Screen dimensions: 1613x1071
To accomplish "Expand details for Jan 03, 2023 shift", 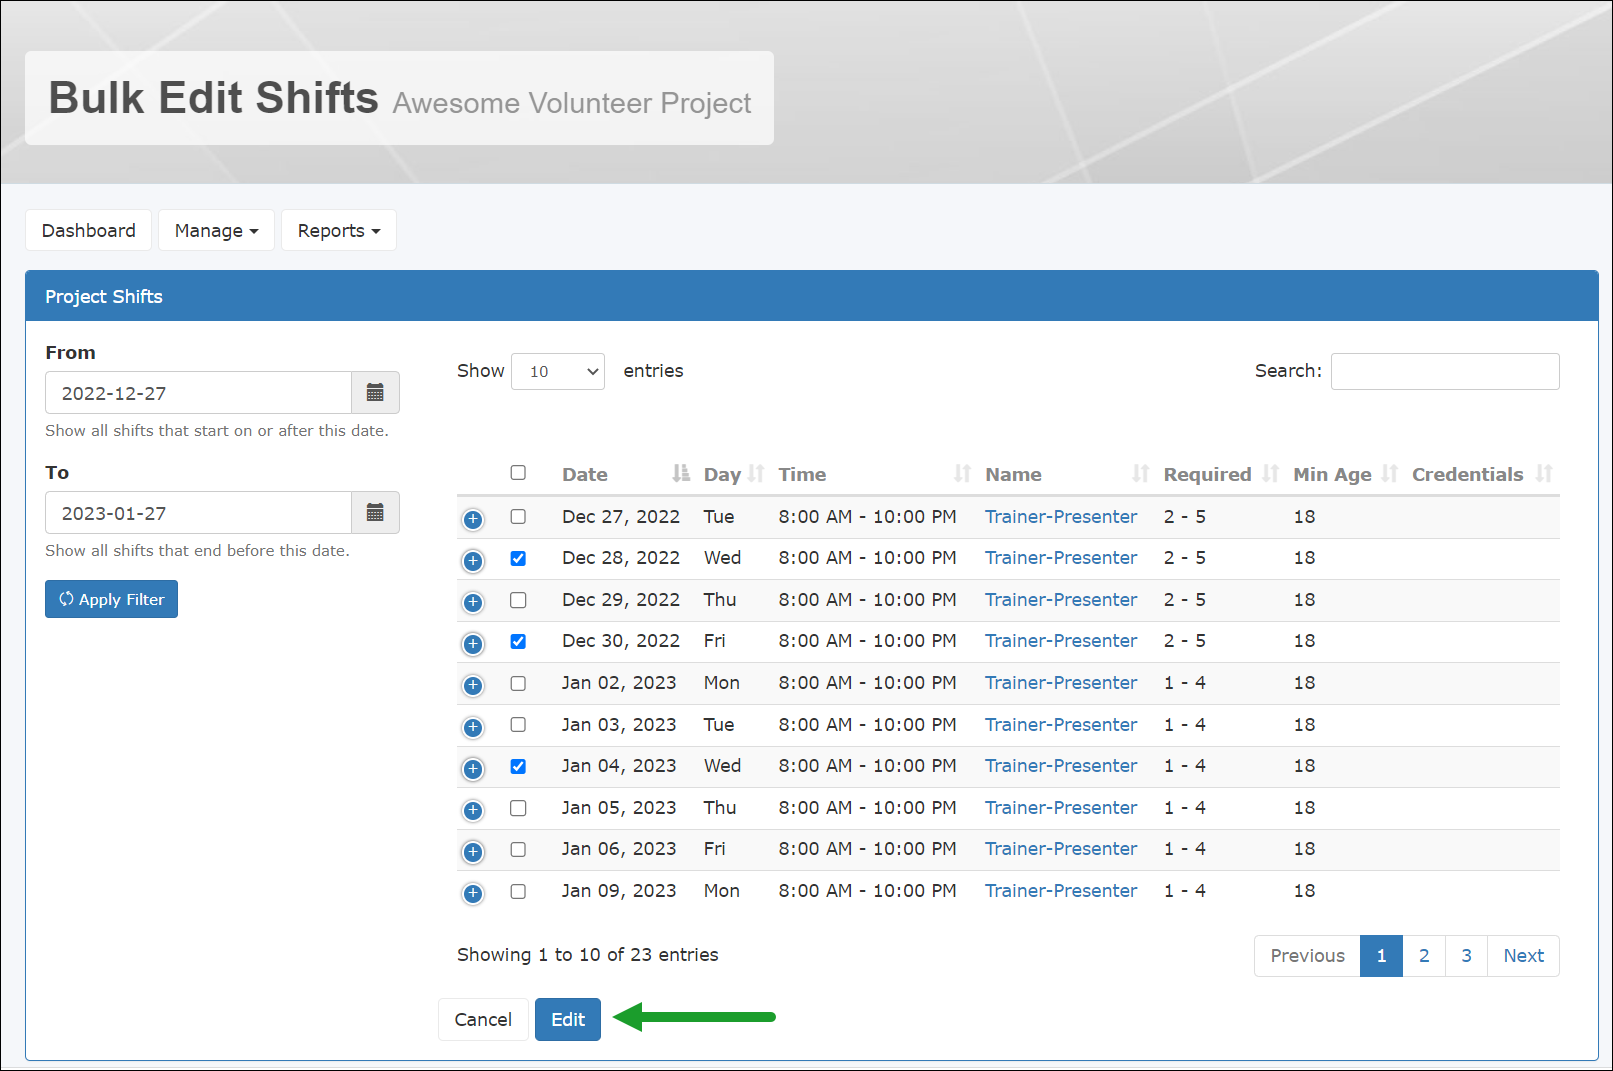I will coord(473,727).
